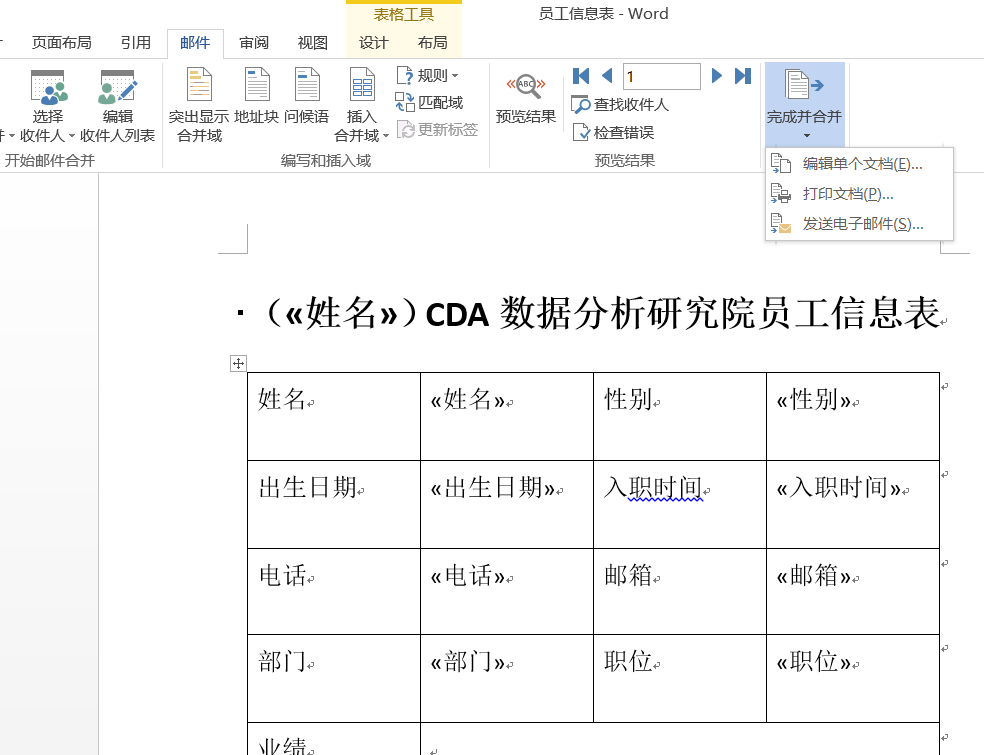Click the 职位 label cell
Screen dimensions: 984x755
[680, 678]
